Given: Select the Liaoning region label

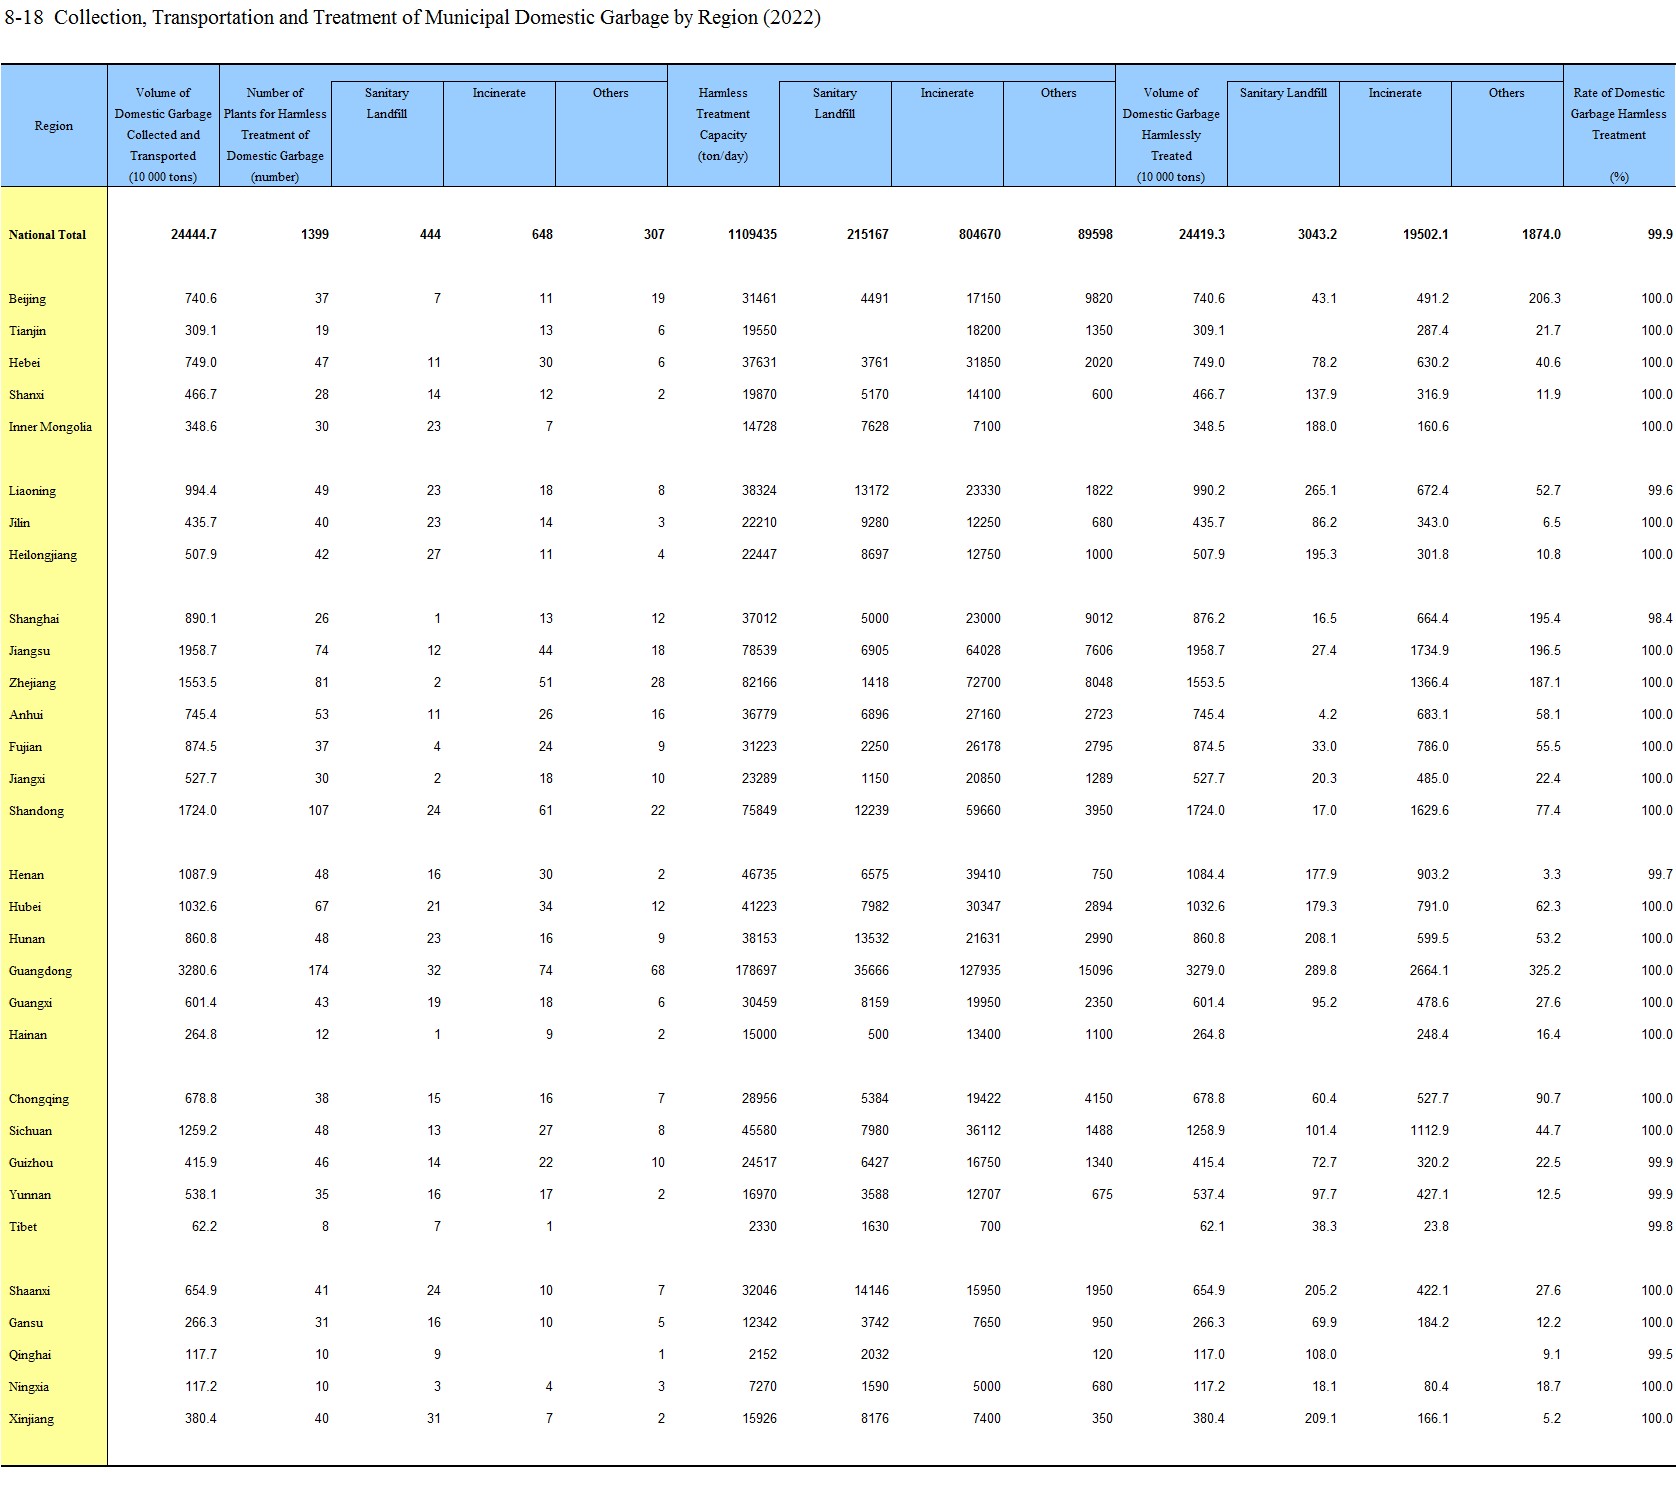Looking at the screenshot, I should tap(32, 491).
